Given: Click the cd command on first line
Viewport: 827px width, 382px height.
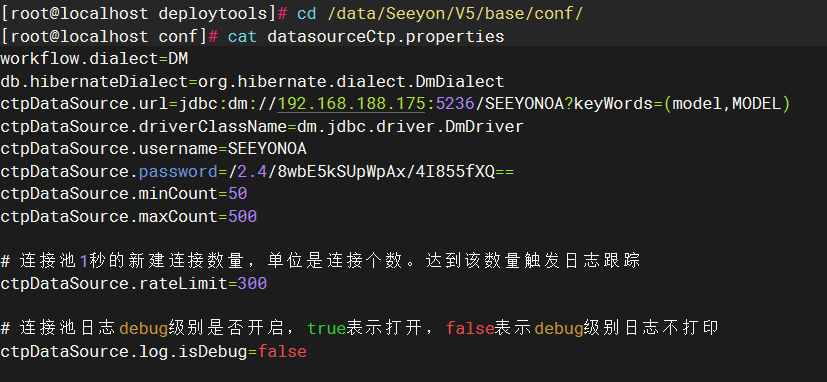Looking at the screenshot, I should [x=306, y=14].
